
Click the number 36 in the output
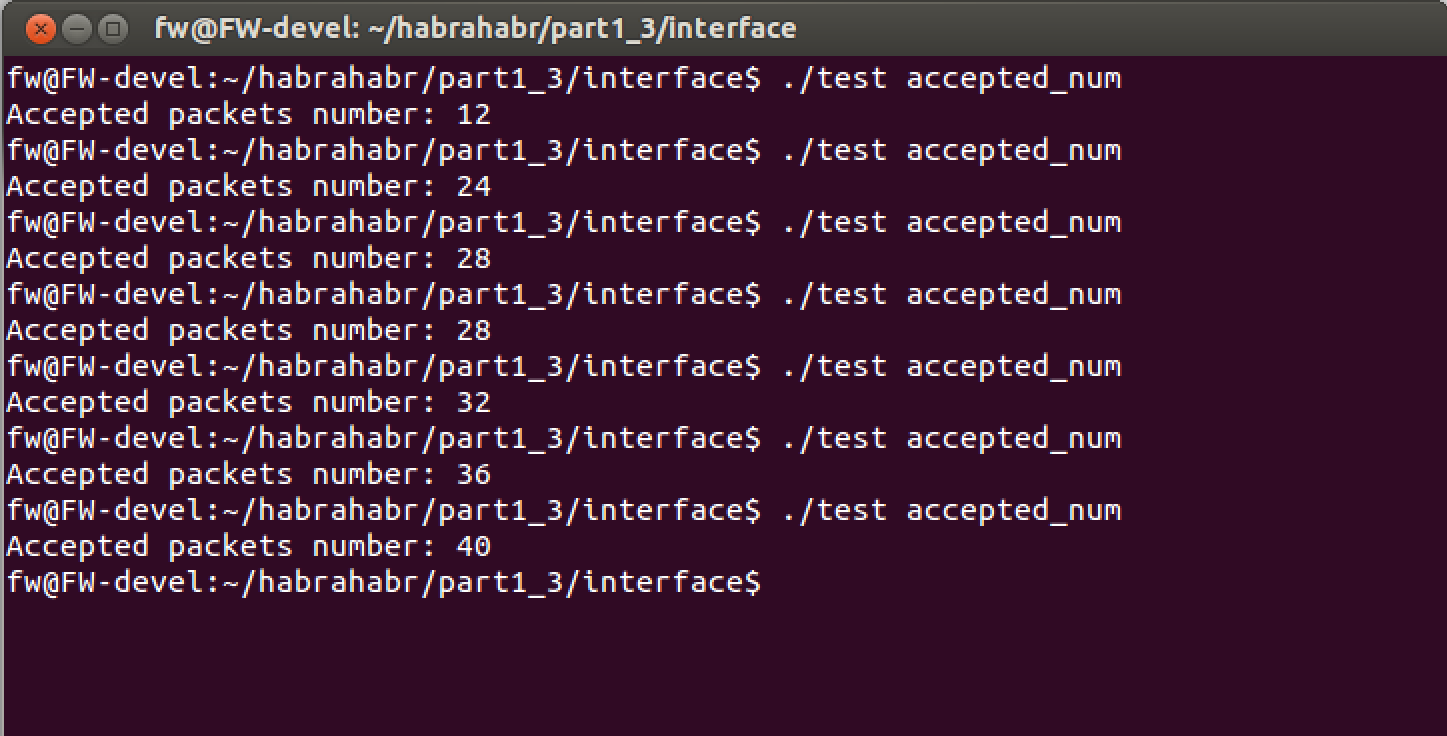473,475
